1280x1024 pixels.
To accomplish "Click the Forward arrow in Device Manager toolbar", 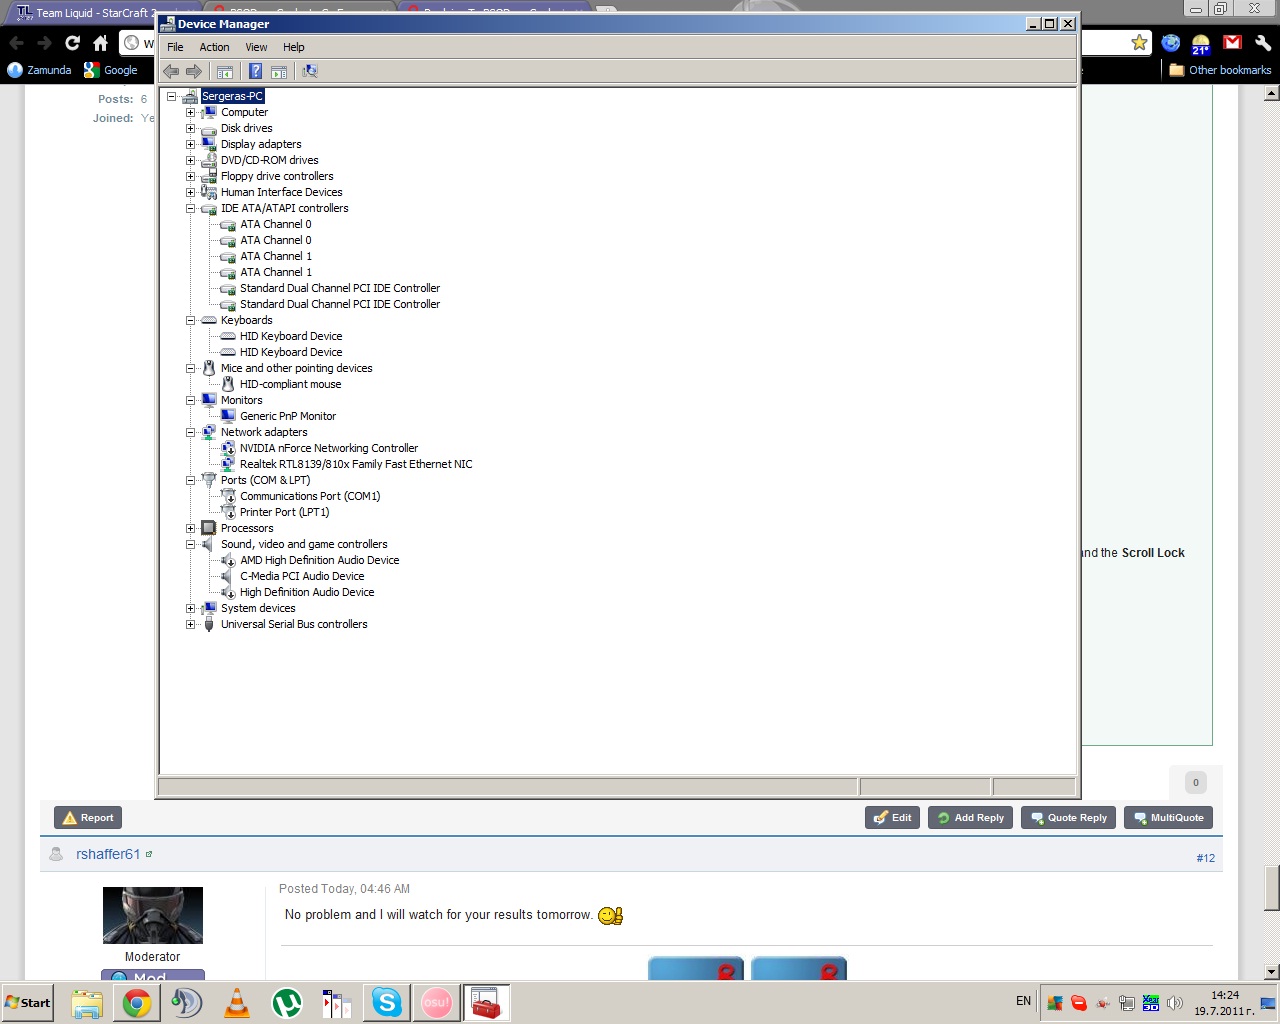I will pos(194,71).
